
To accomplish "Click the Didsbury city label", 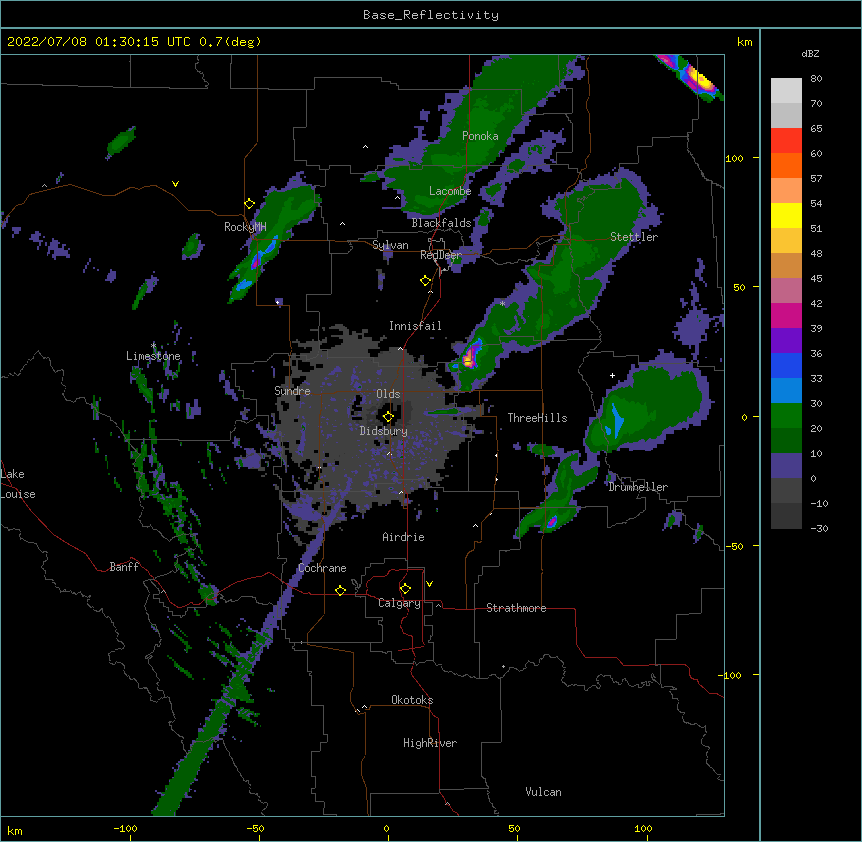I will pyautogui.click(x=383, y=431).
